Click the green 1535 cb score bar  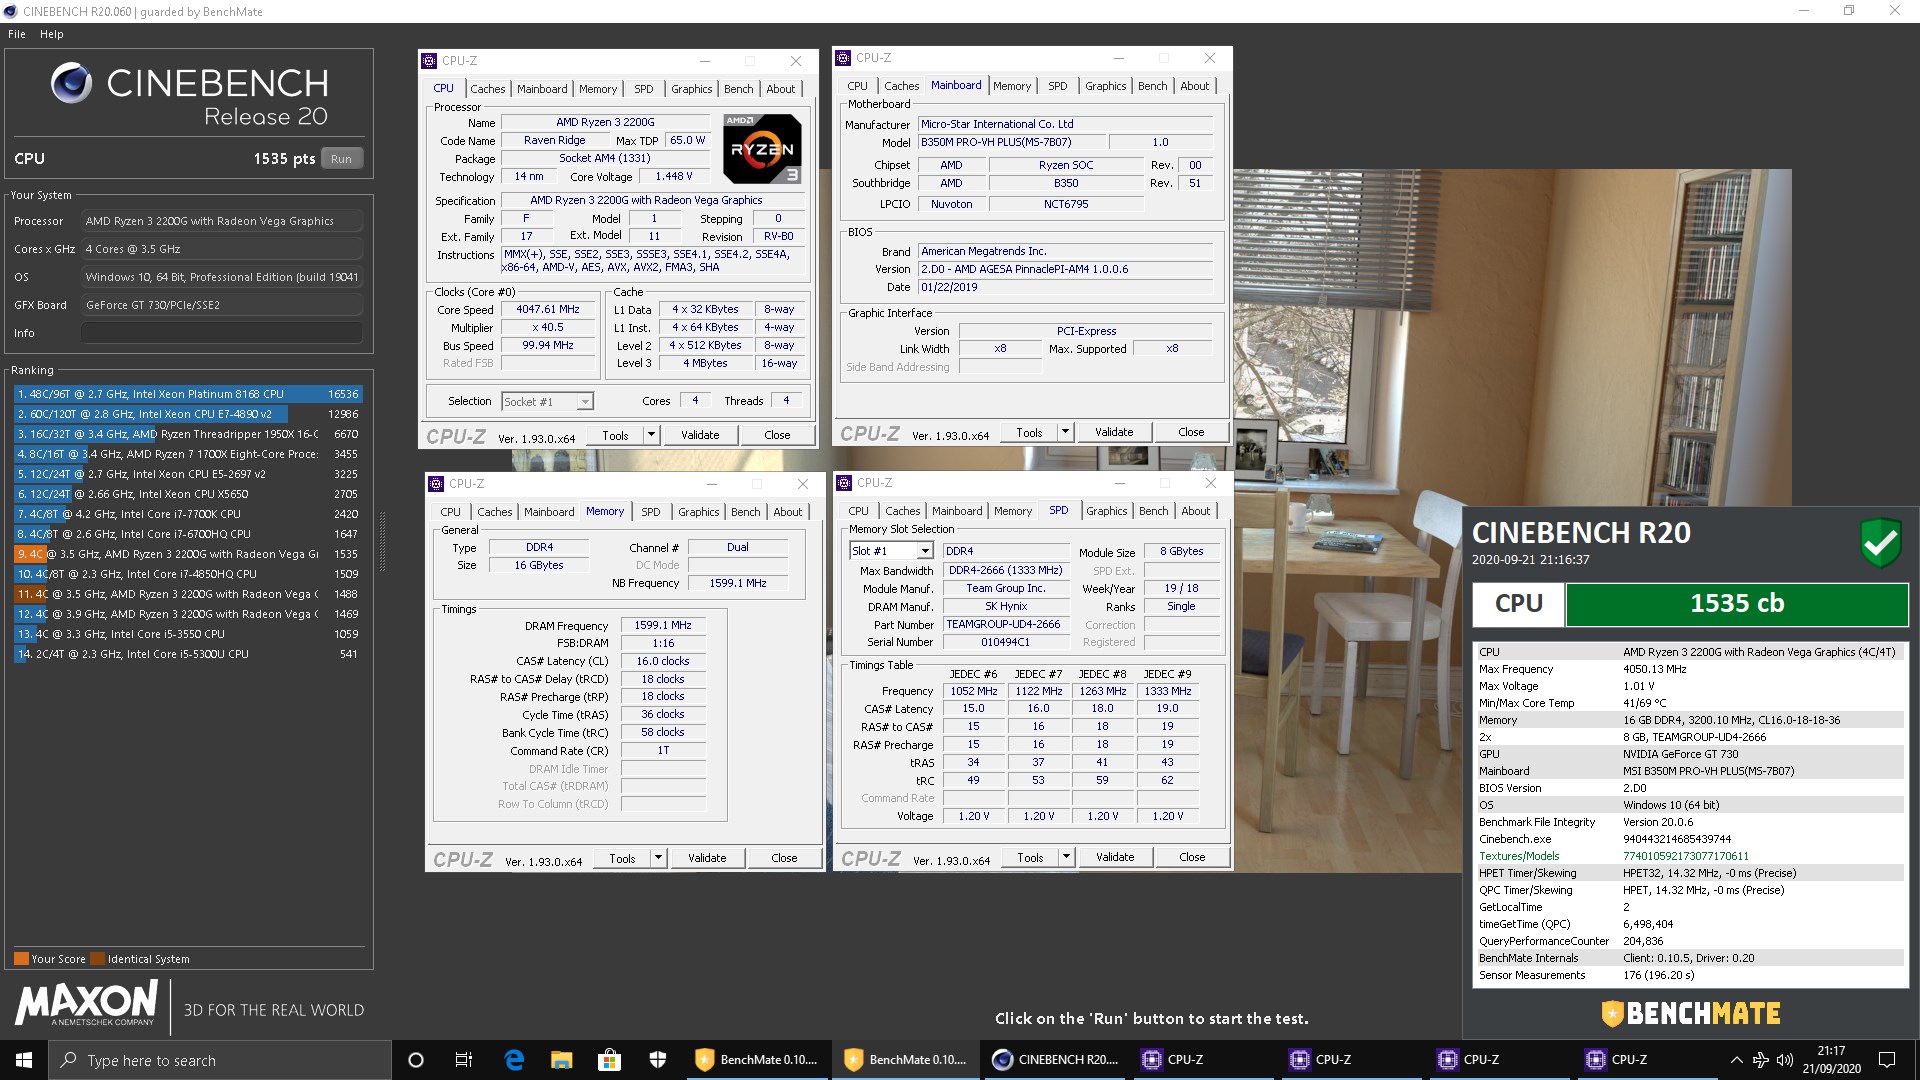(1736, 604)
